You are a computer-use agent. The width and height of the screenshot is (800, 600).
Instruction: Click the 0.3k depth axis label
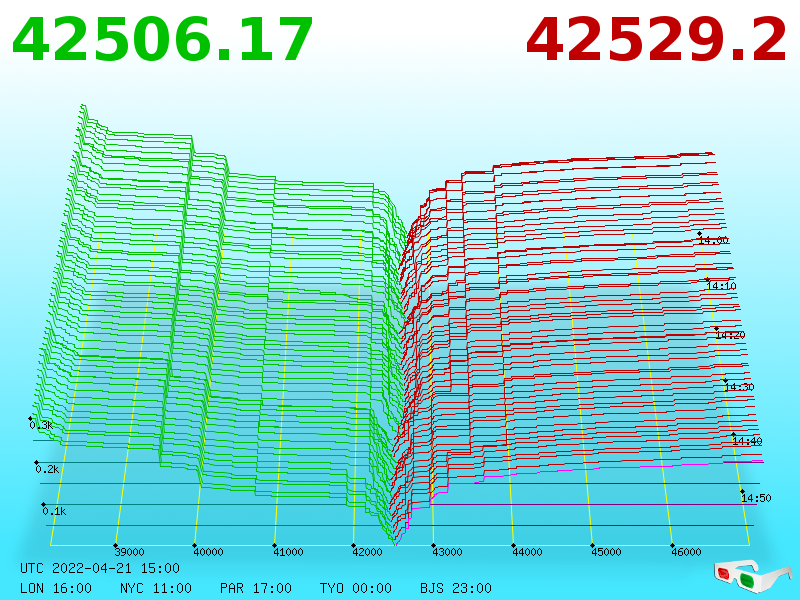tap(41, 425)
